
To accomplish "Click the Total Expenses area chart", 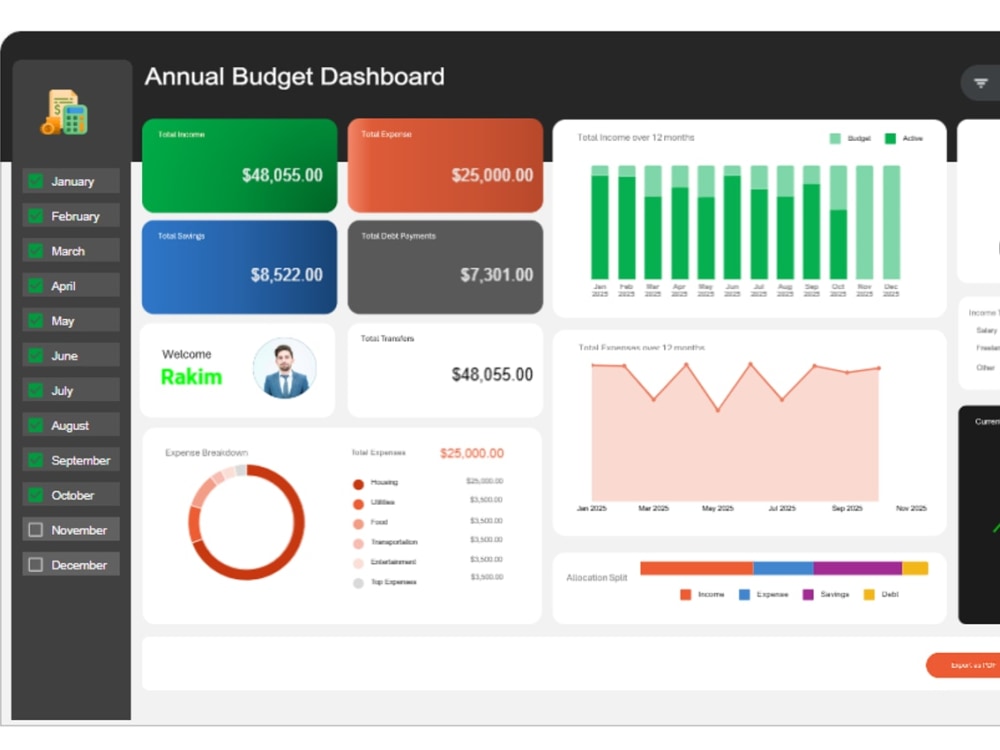I will 735,432.
